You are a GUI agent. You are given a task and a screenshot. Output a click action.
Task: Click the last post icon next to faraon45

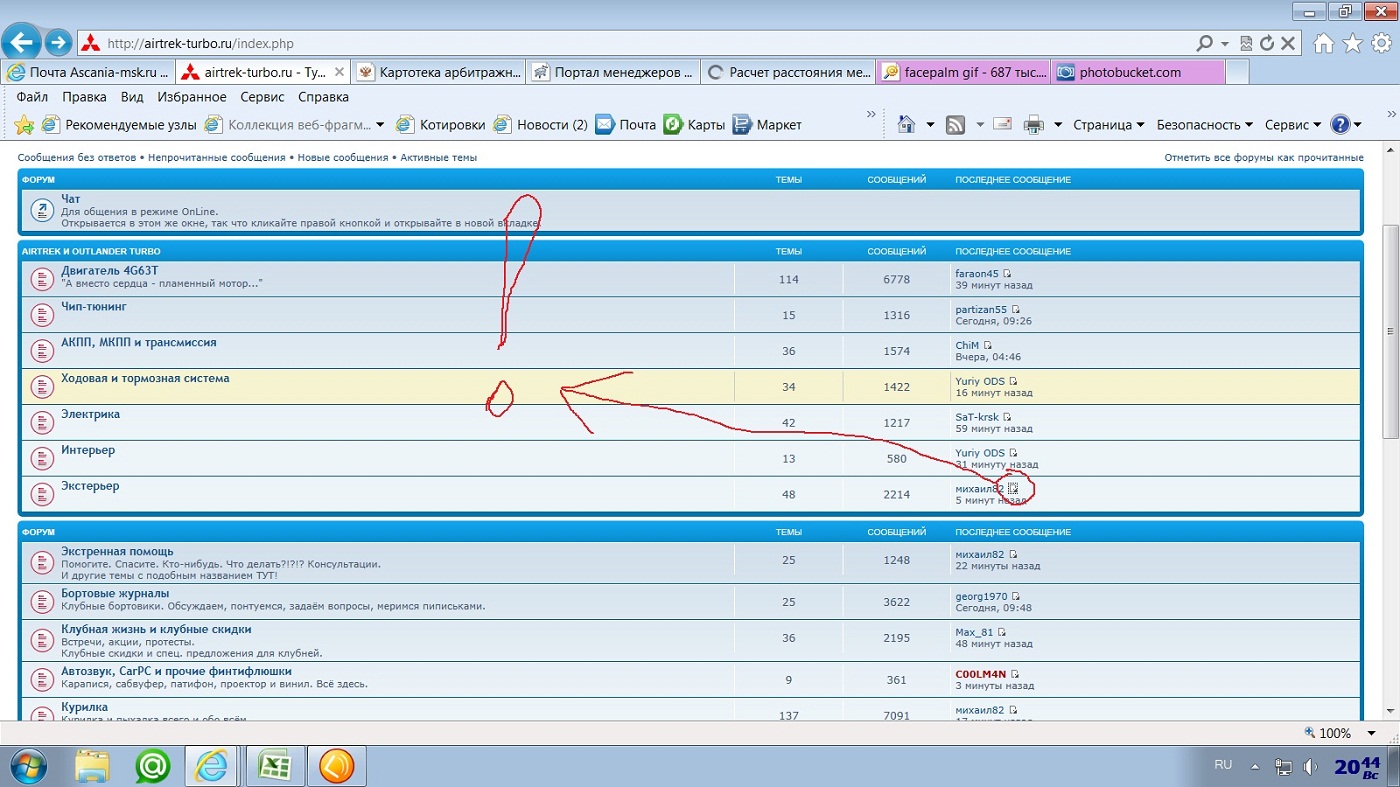[x=1007, y=274]
